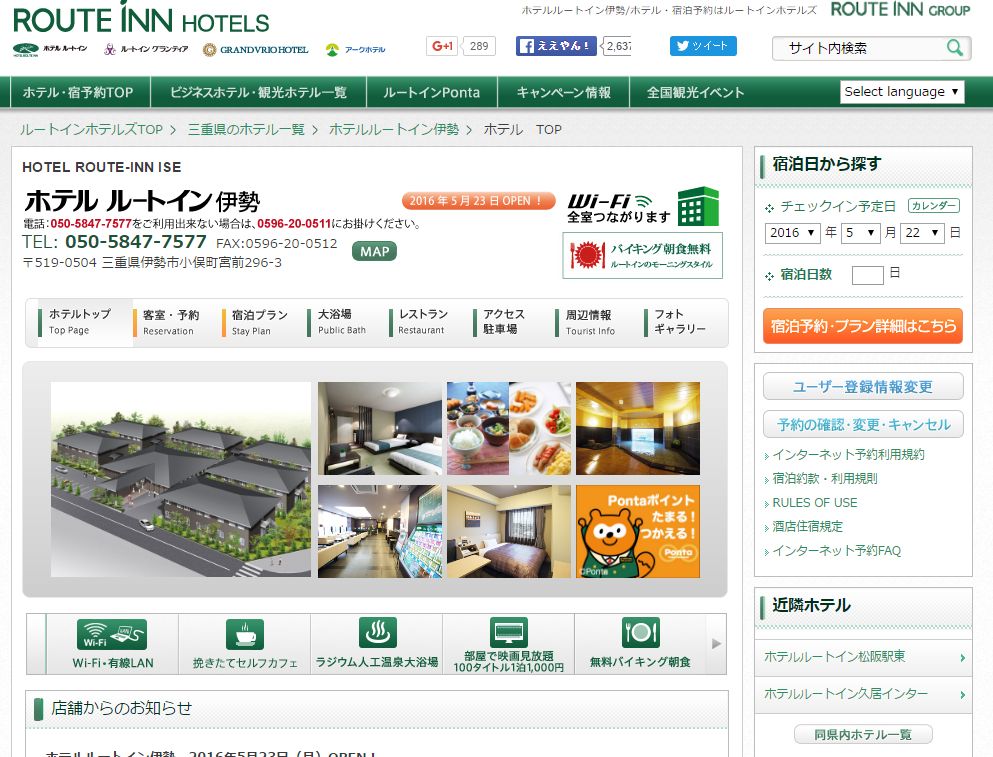Open the restaurant interior photo thumbnail
993x757 pixels.
pos(380,531)
